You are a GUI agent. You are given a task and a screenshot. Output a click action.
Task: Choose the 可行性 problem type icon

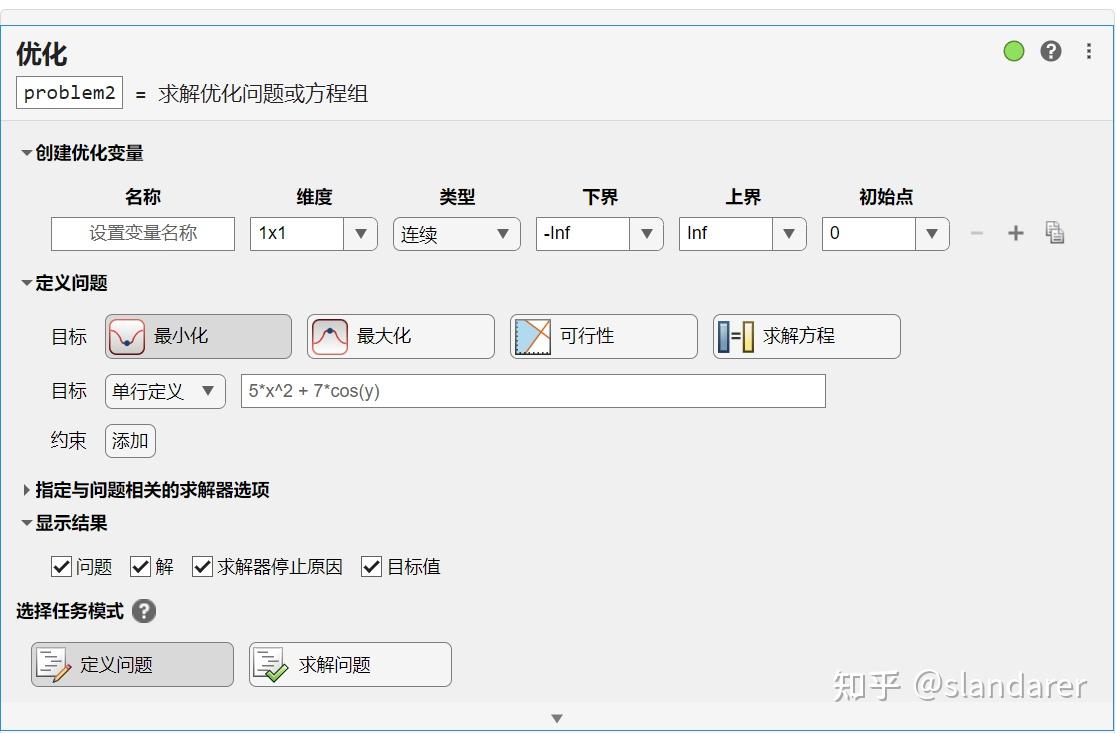603,336
